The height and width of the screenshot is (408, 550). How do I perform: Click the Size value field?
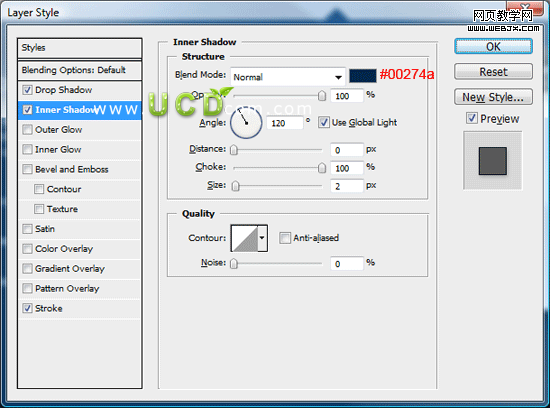pos(347,186)
